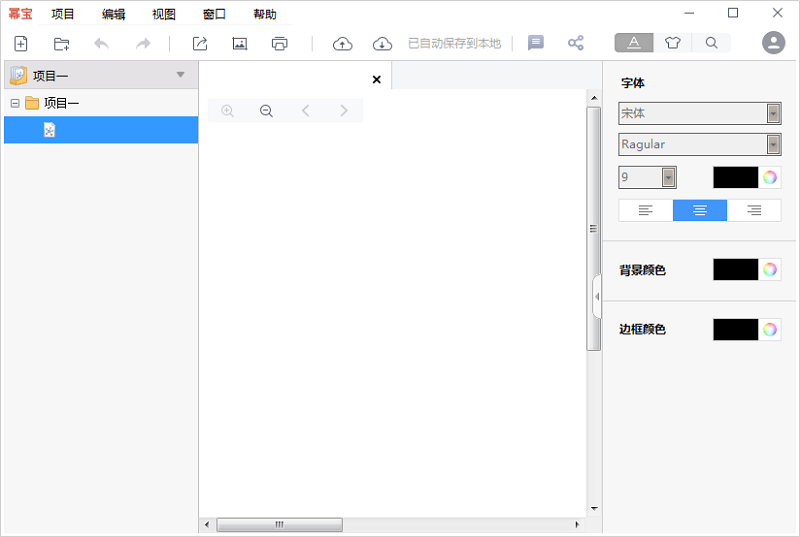Click the new folder icon

(x=62, y=44)
